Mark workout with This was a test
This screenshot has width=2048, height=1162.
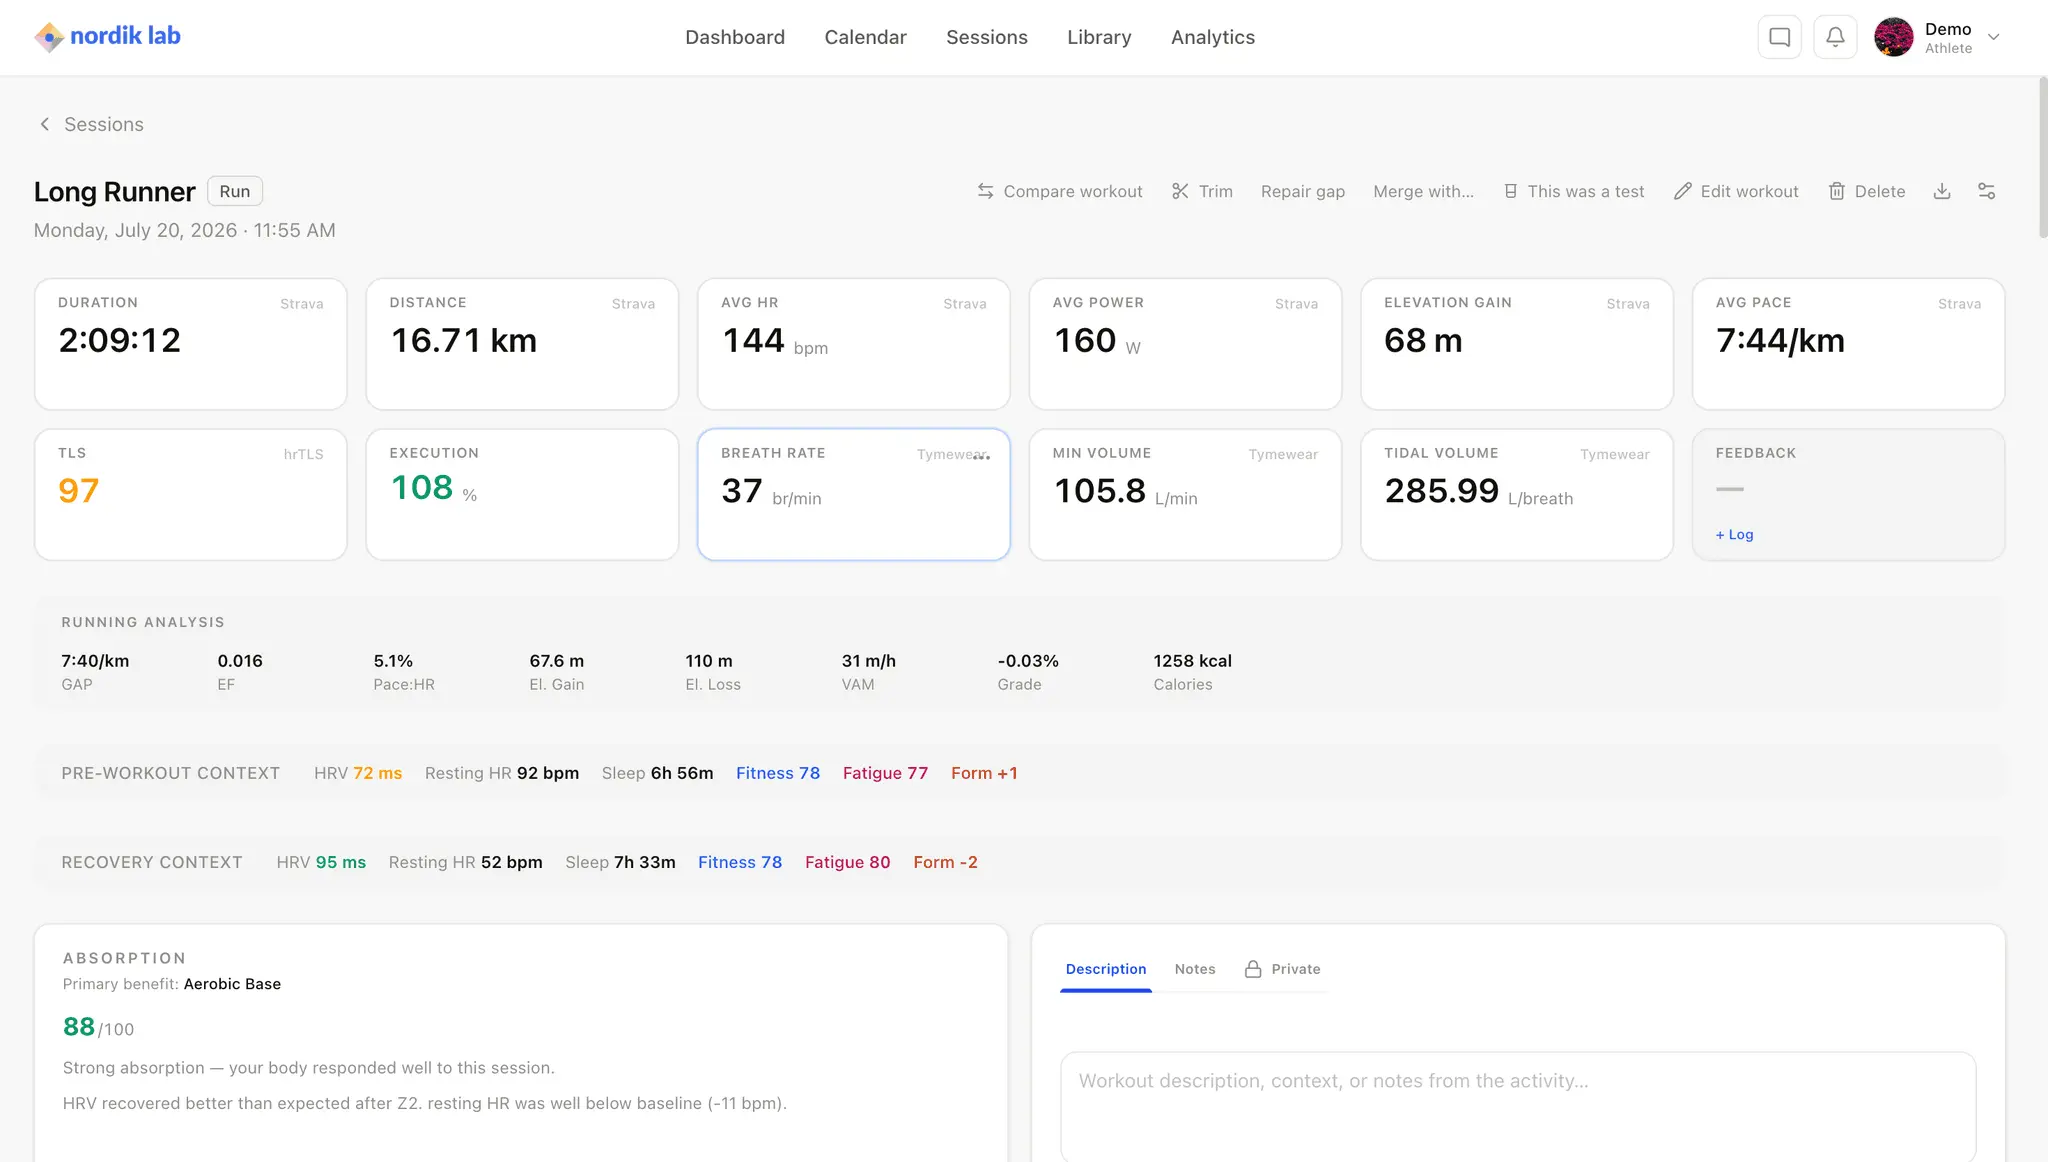coord(1574,191)
